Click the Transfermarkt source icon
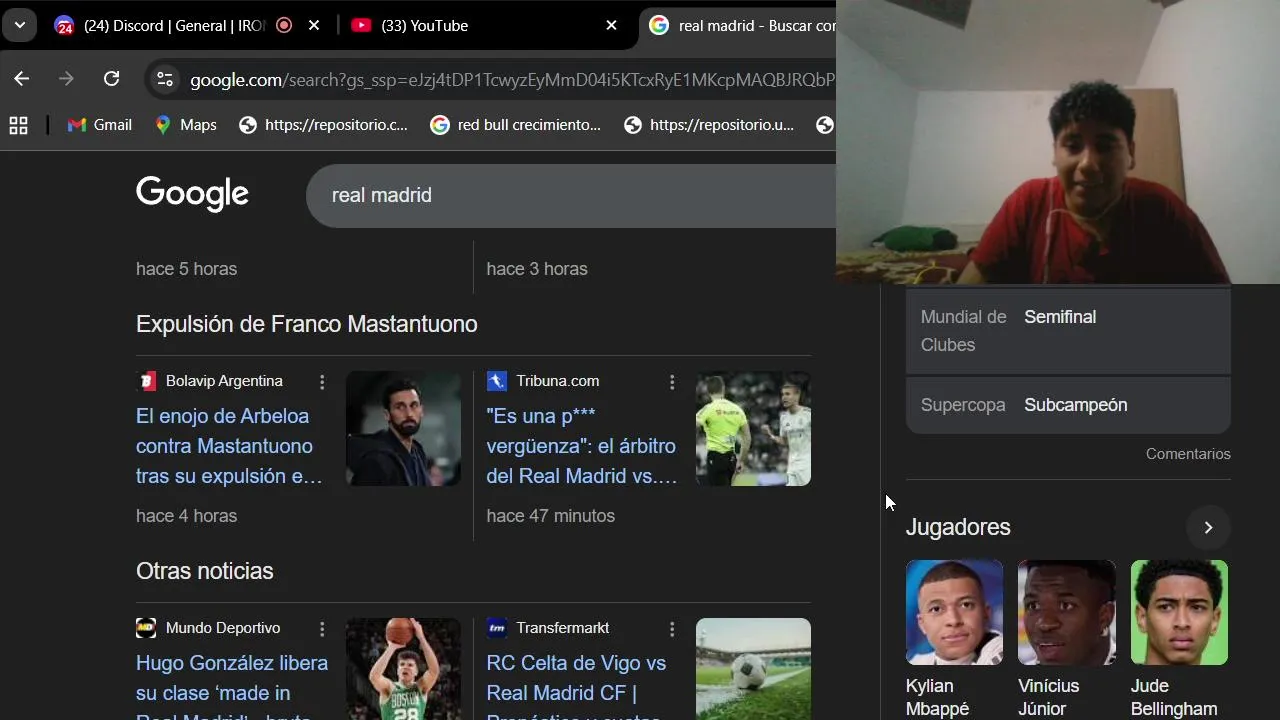Image resolution: width=1280 pixels, height=720 pixels. (496, 628)
